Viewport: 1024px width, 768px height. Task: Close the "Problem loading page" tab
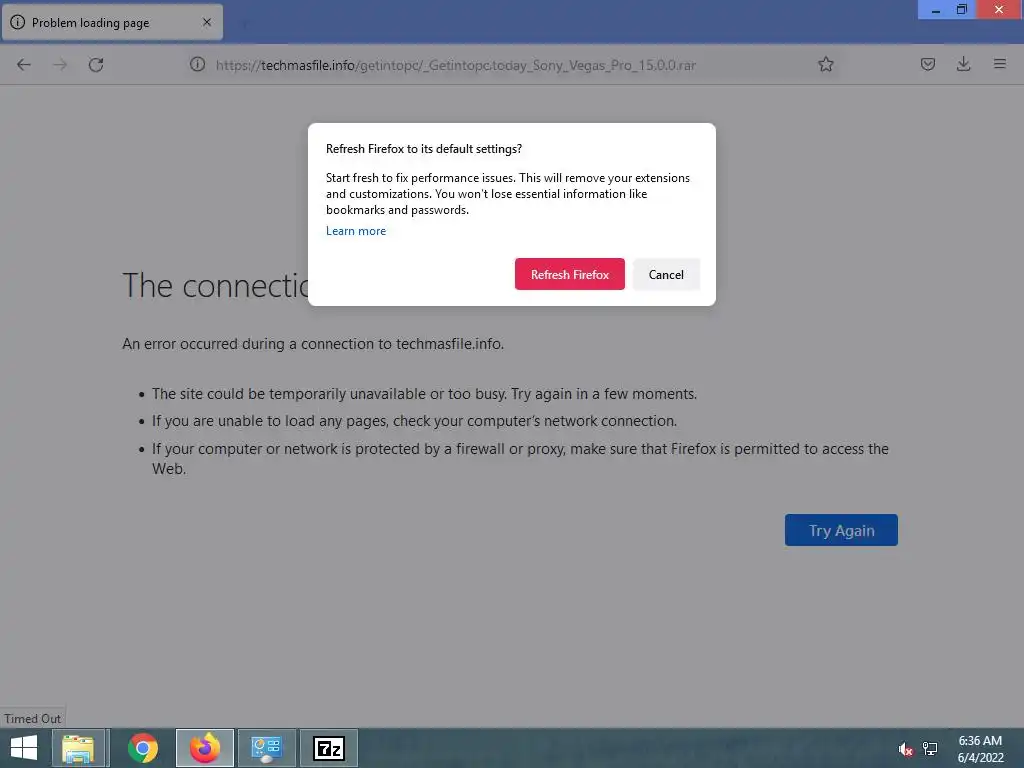click(207, 22)
